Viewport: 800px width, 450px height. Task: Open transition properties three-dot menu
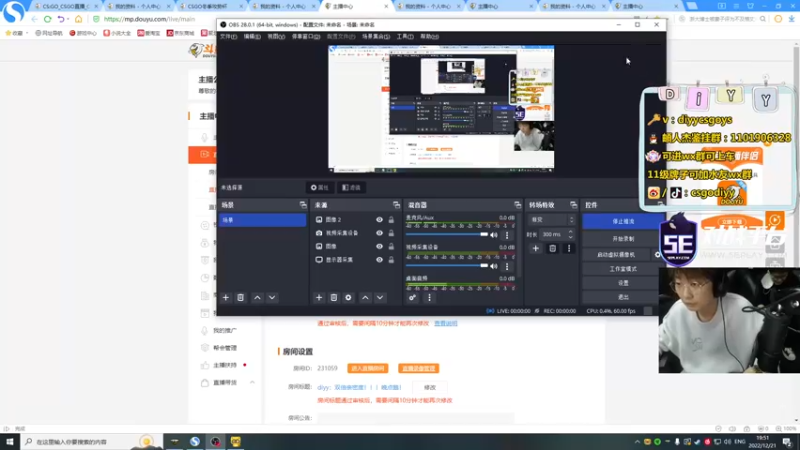coord(569,248)
